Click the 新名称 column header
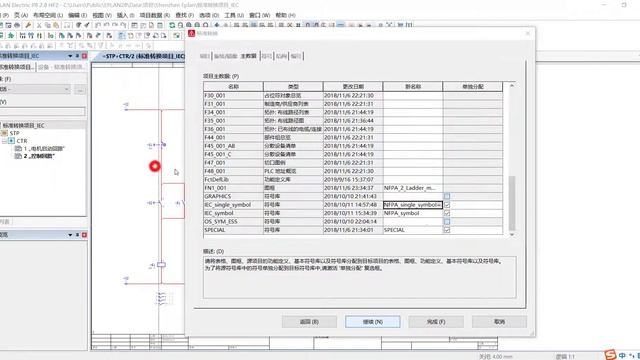The width and height of the screenshot is (640, 360). [413, 87]
